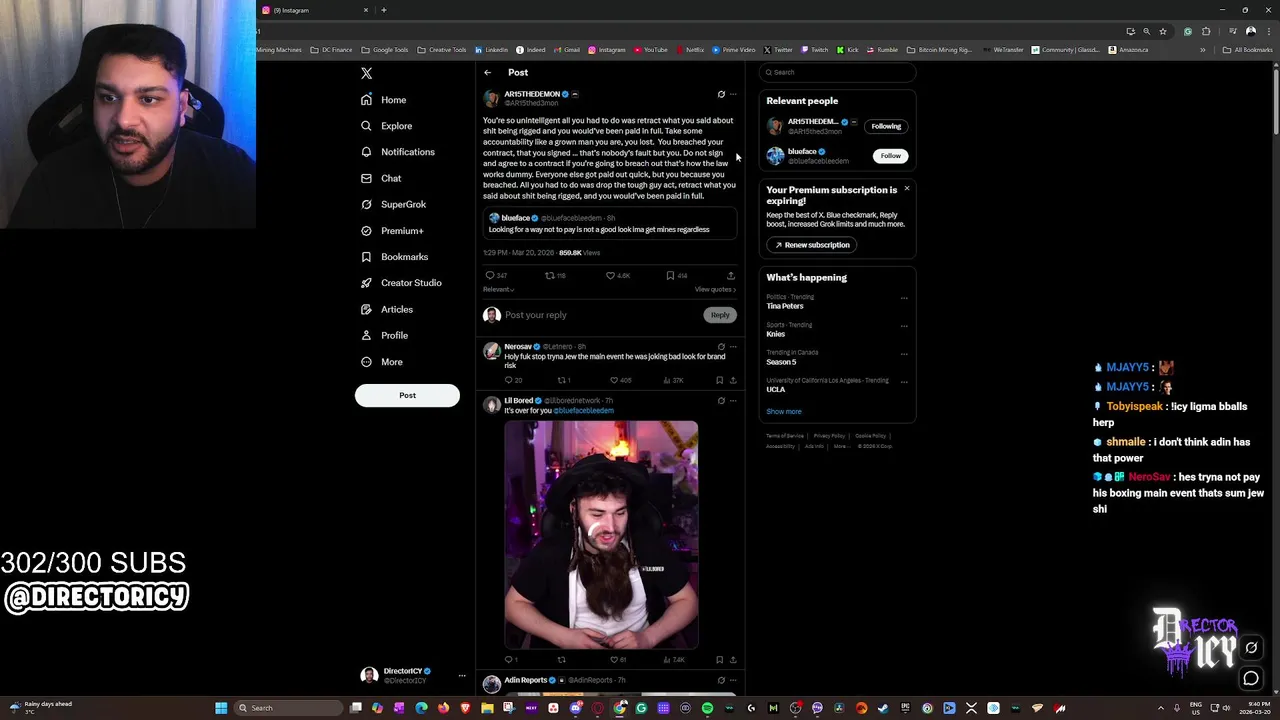Image resolution: width=1280 pixels, height=720 pixels.
Task: Repost the main post showing 118
Action: [x=549, y=275]
